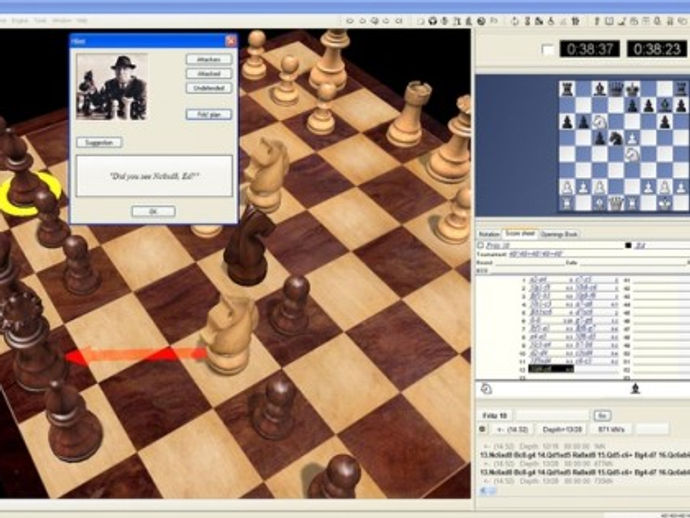Click the Attacked button in hint dialog

(x=209, y=73)
